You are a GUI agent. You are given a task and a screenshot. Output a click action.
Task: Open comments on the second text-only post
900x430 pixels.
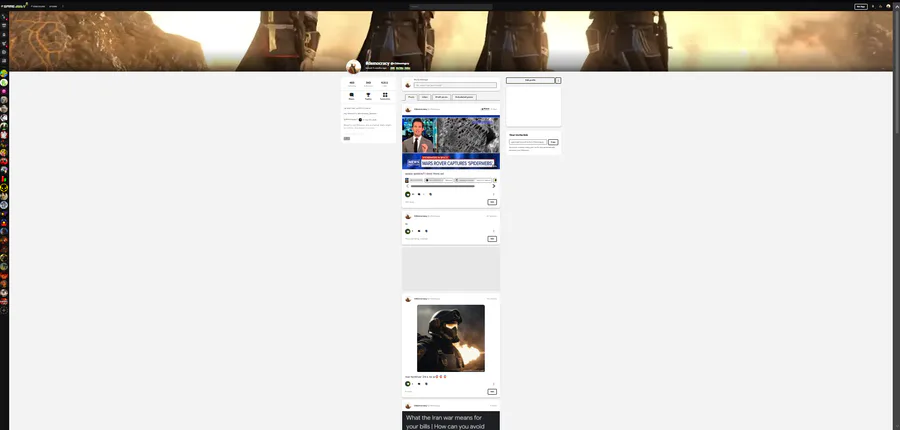[x=418, y=231]
